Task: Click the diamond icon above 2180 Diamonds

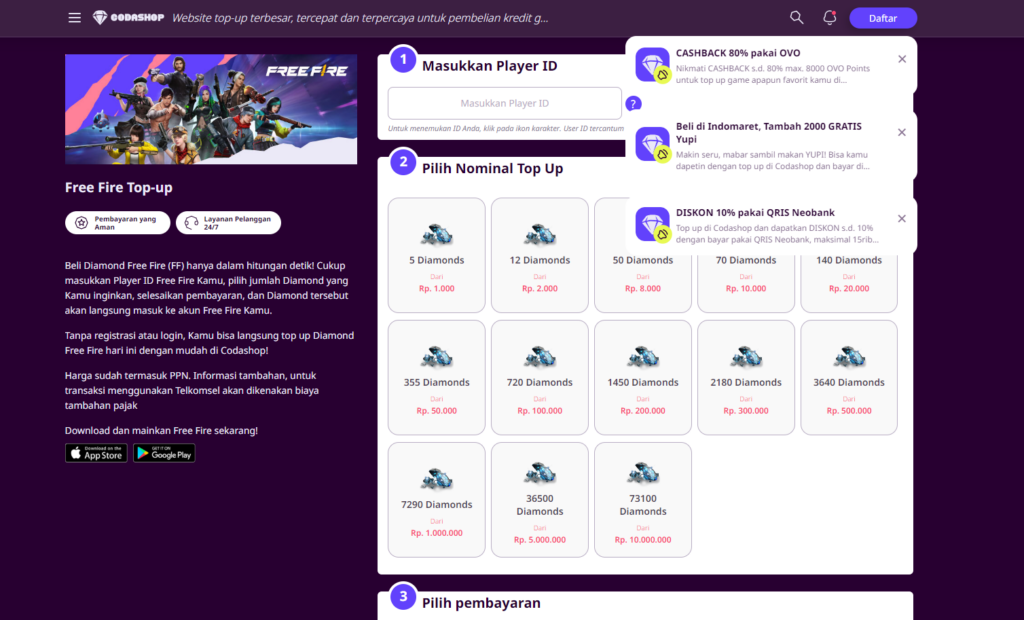Action: pyautogui.click(x=746, y=357)
